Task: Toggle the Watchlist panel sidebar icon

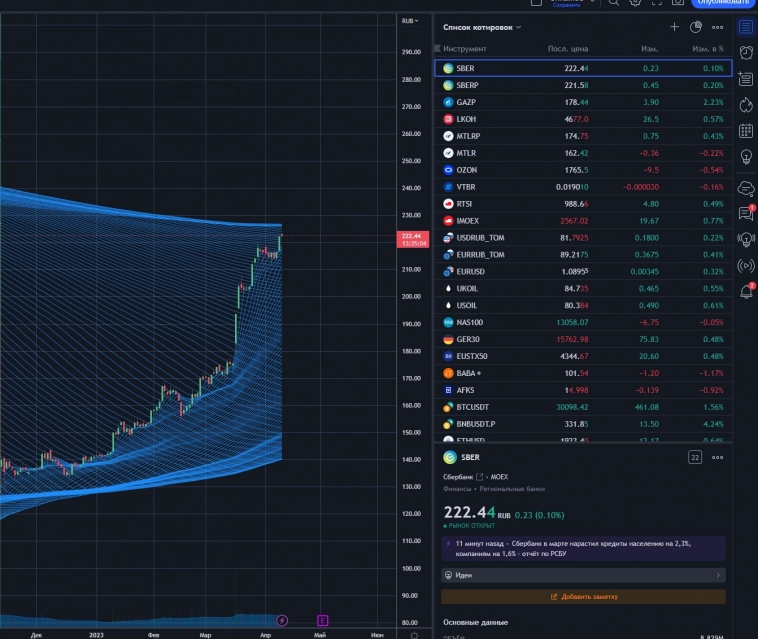Action: [x=745, y=26]
